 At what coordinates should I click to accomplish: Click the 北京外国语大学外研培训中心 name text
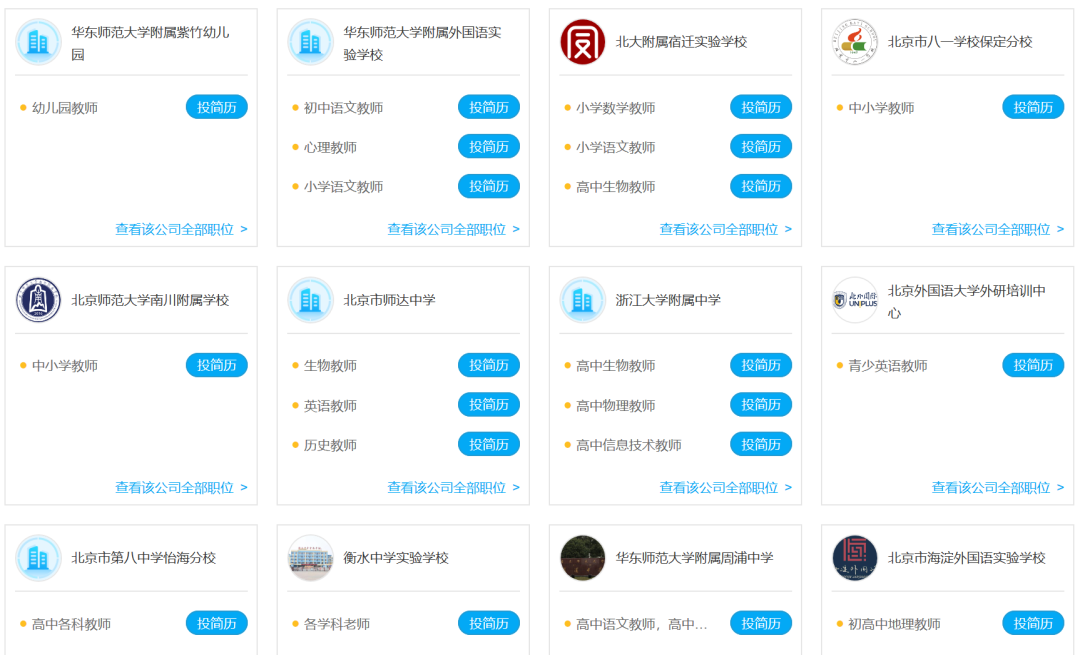click(966, 302)
